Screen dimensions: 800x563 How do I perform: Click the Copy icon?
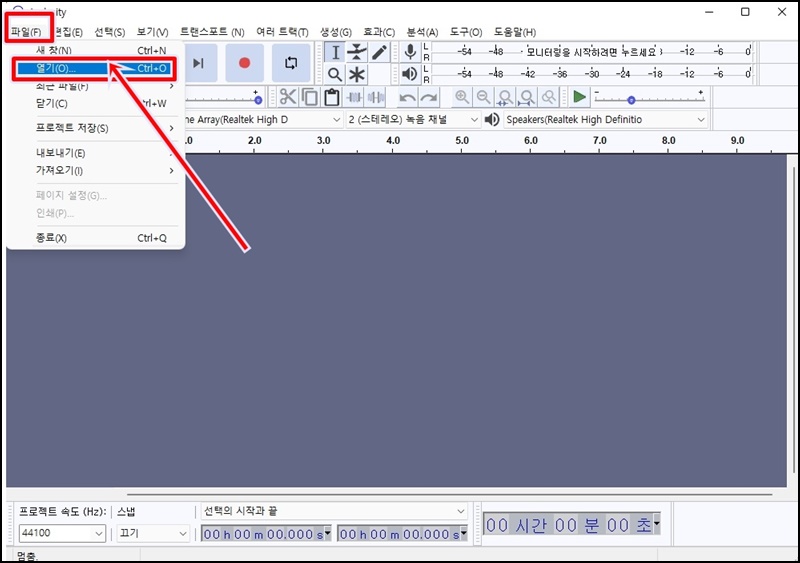pyautogui.click(x=310, y=97)
